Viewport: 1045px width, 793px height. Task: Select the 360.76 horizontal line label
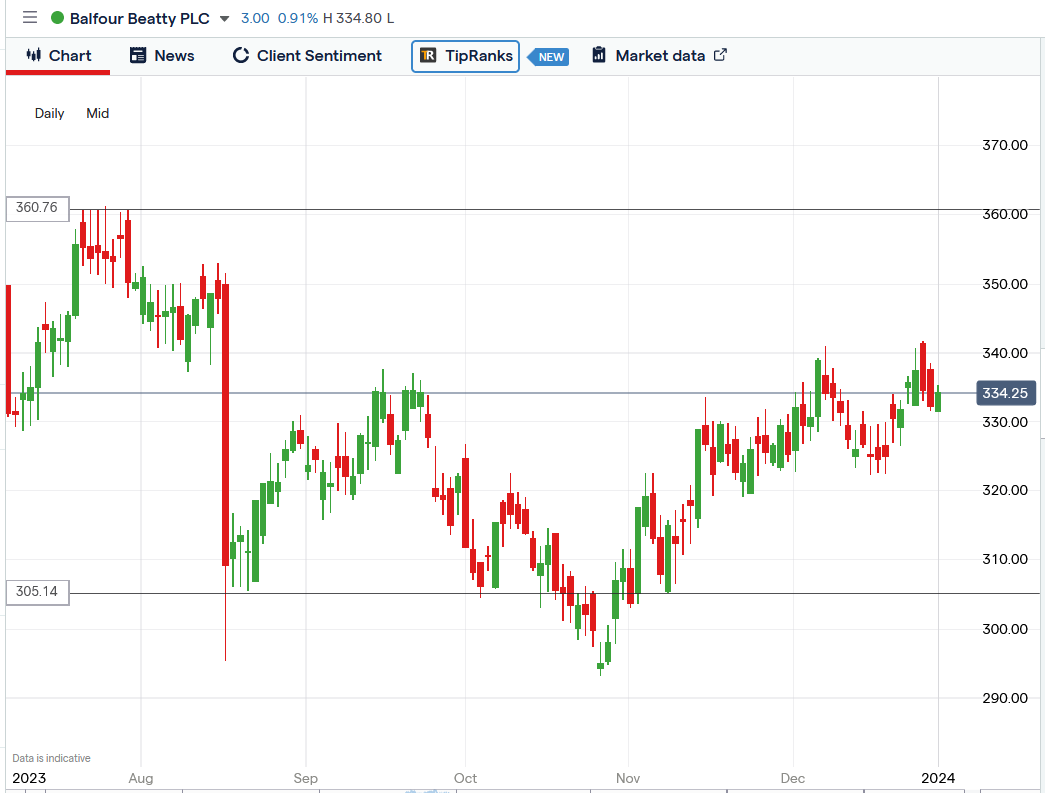[x=37, y=208]
